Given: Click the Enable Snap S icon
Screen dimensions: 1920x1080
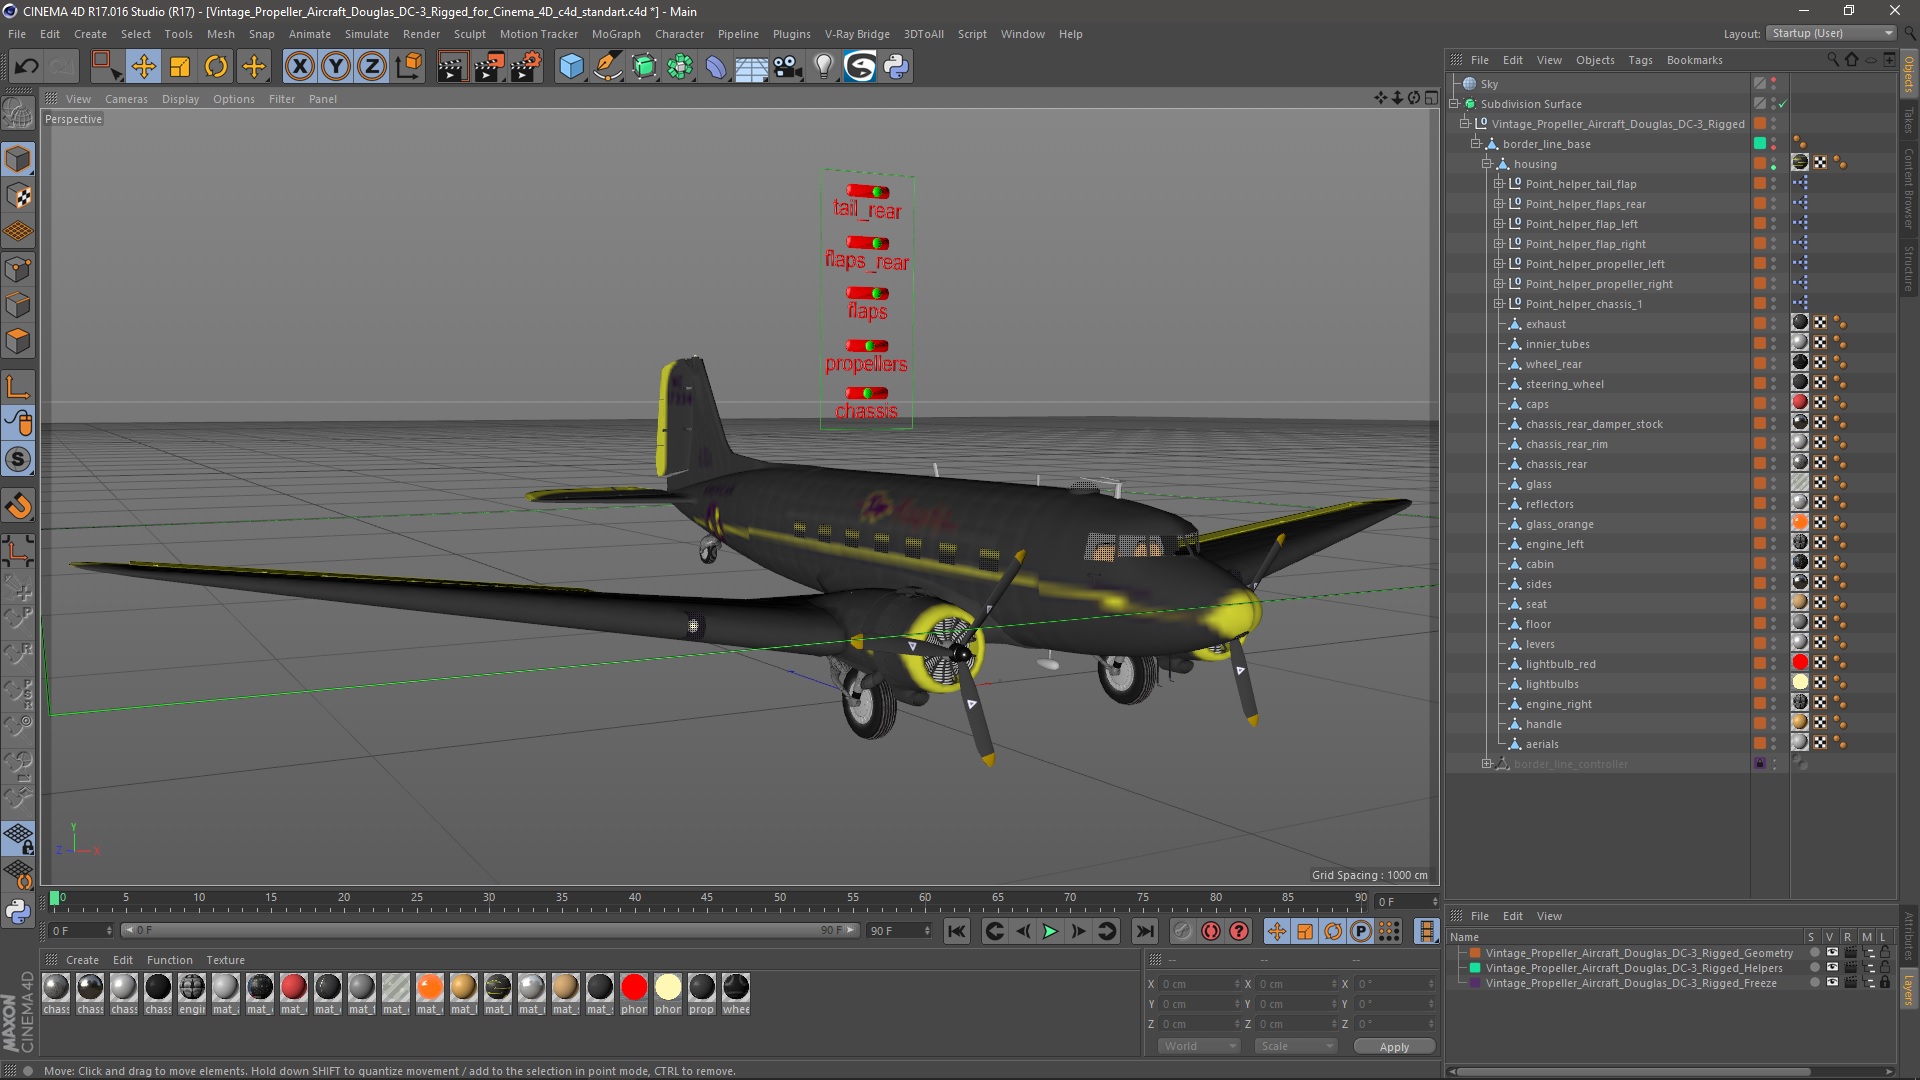Looking at the screenshot, I should click(x=18, y=460).
